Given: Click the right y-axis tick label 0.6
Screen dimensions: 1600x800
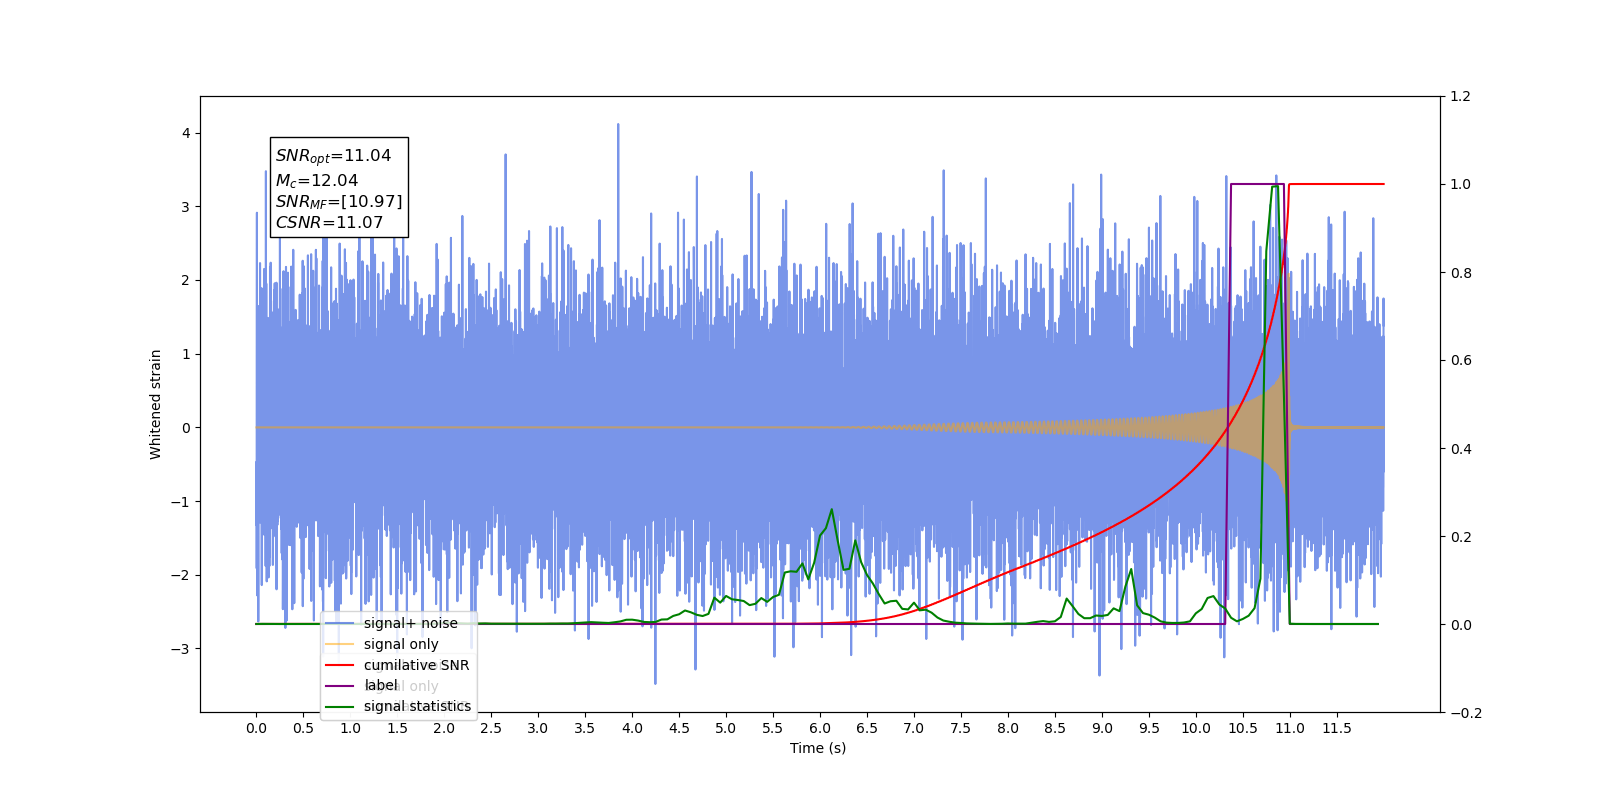Looking at the screenshot, I should tap(1460, 360).
